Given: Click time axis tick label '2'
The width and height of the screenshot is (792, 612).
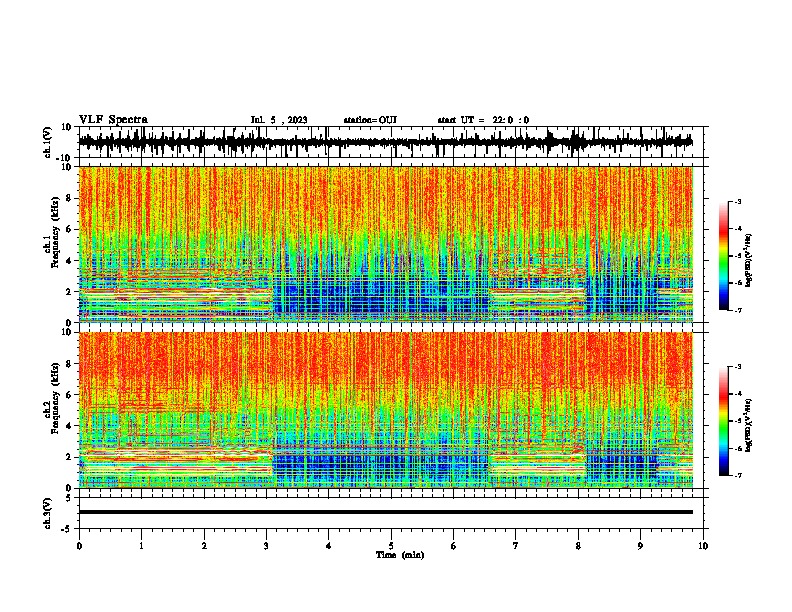Looking at the screenshot, I should coord(204,546).
